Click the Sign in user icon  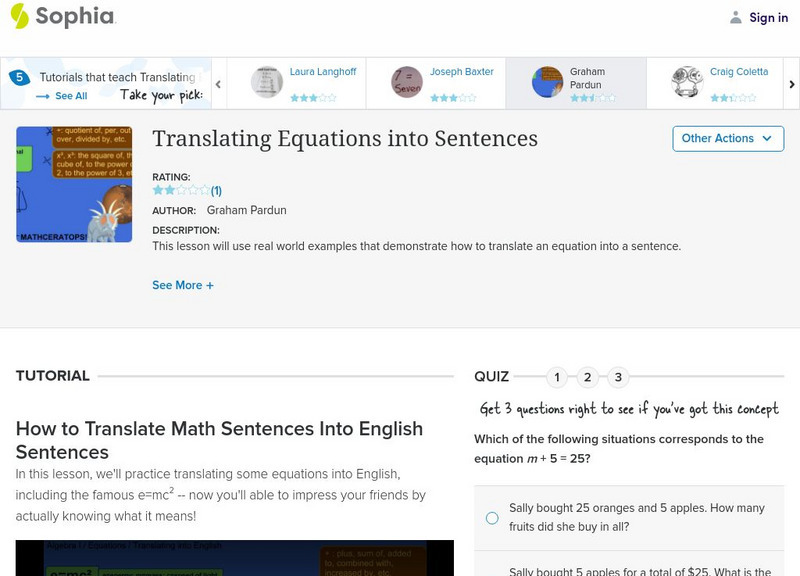[736, 17]
